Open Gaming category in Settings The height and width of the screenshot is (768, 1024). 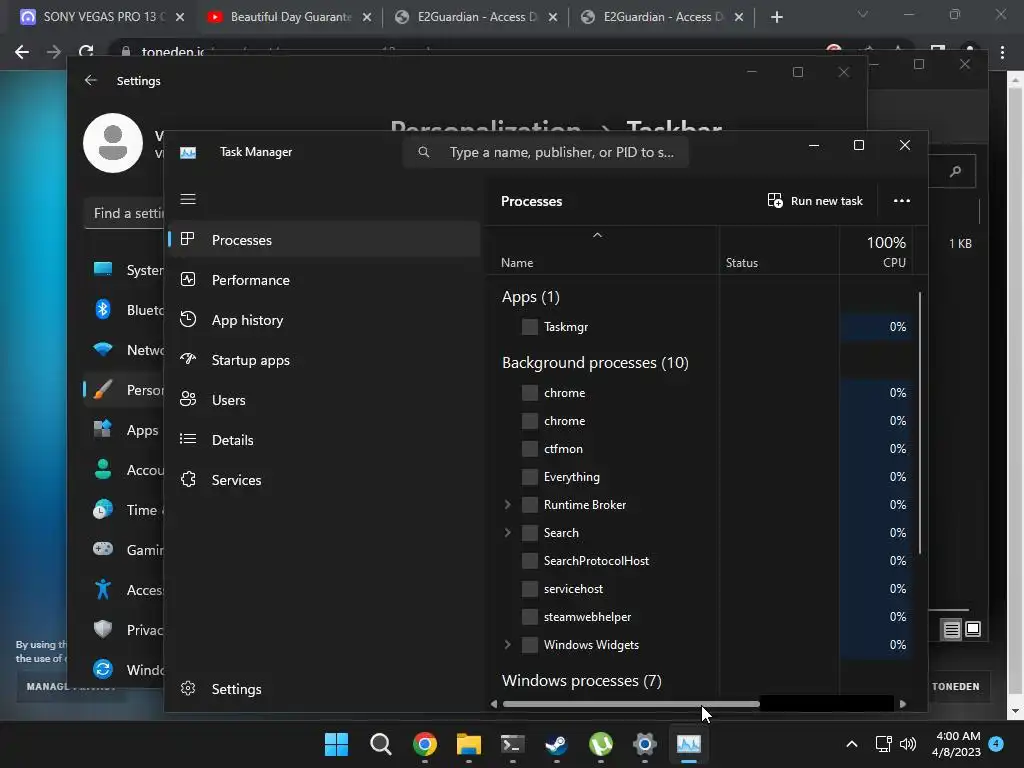(x=124, y=550)
